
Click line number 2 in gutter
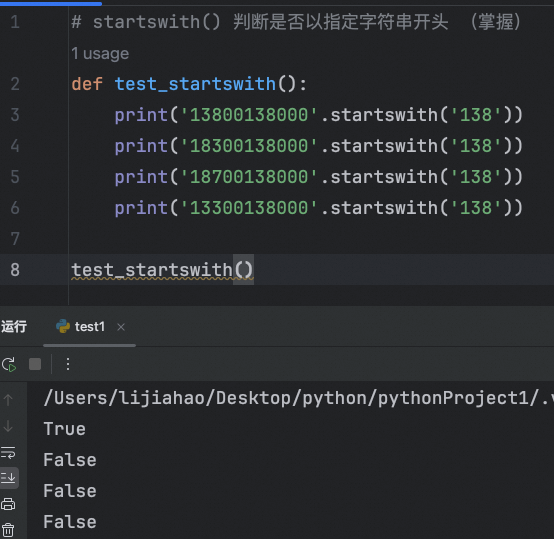(x=15, y=84)
